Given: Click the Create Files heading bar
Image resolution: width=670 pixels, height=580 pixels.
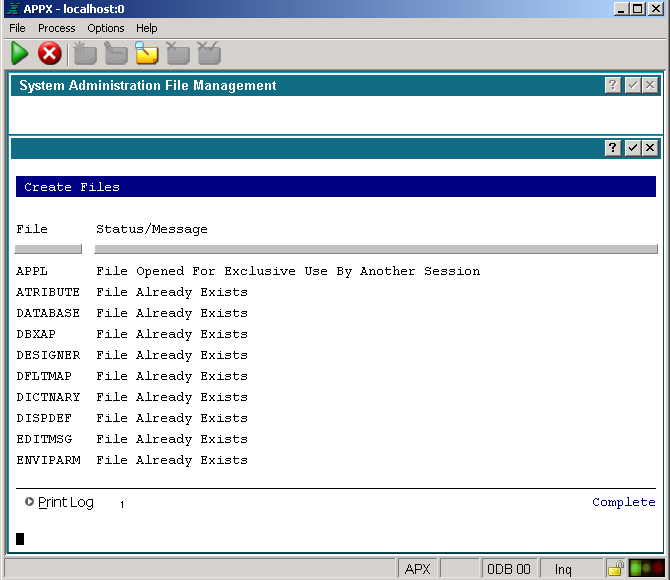Looking at the screenshot, I should coord(335,187).
